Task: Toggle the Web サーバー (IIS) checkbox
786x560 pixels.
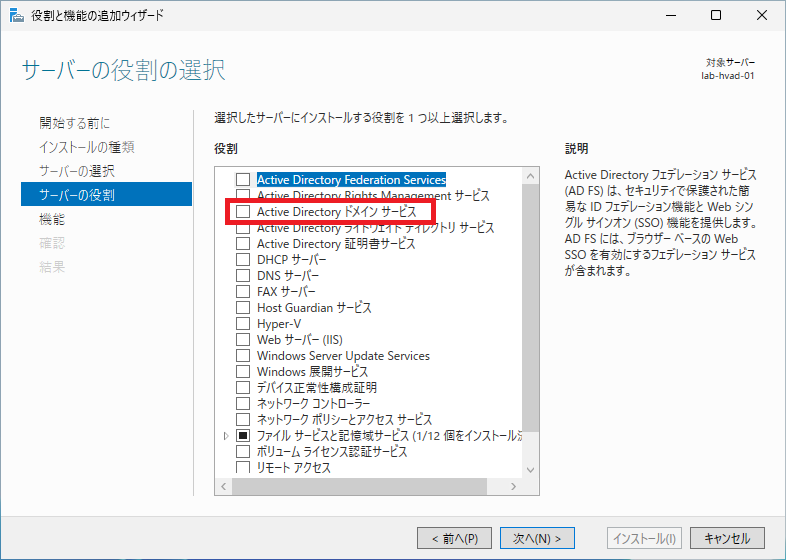Action: pyautogui.click(x=243, y=340)
